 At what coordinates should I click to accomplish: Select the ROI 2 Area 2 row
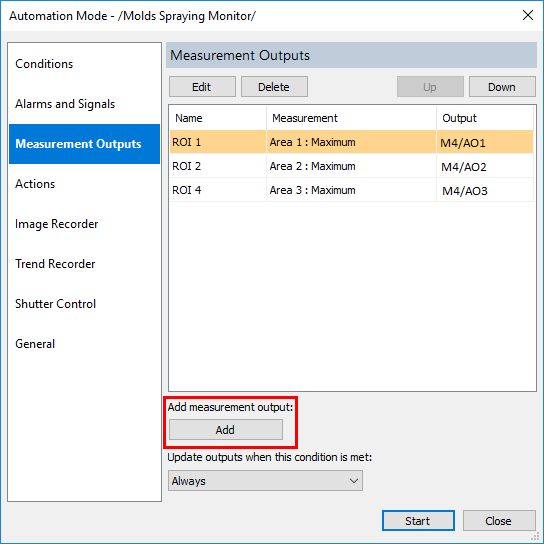351,166
